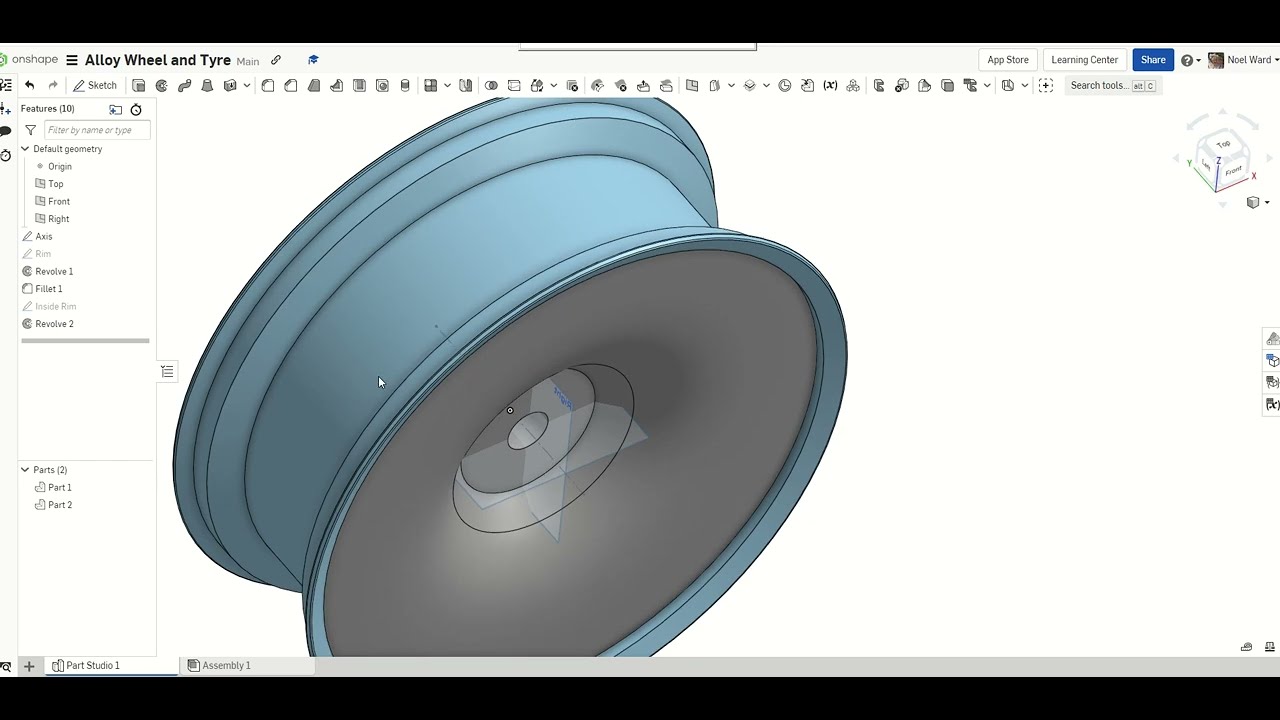Select the Revolve tool in toolbar
1280x720 pixels.
[x=162, y=86]
